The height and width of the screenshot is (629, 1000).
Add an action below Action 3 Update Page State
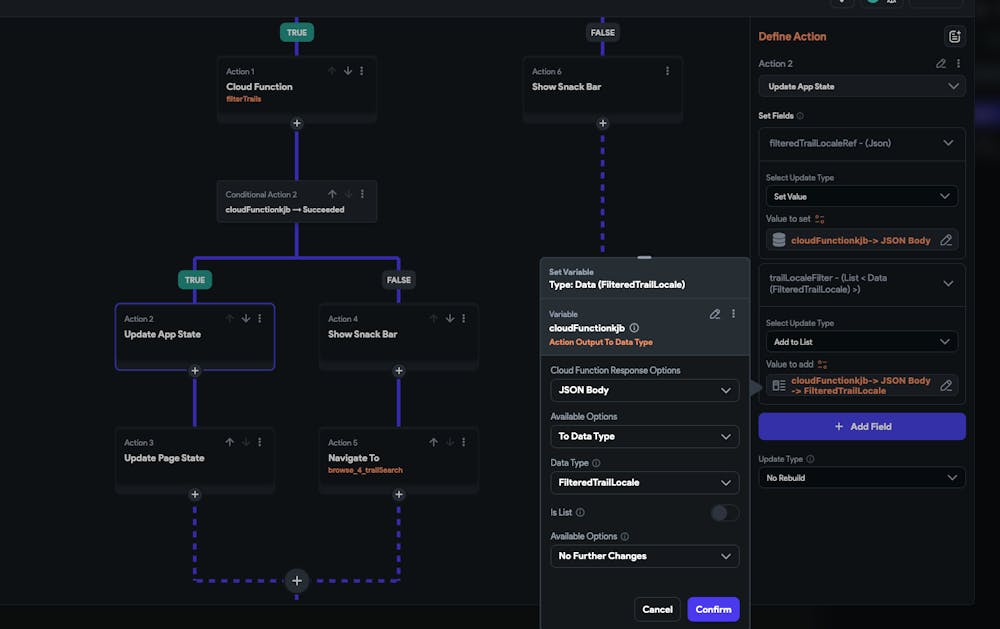[195, 494]
